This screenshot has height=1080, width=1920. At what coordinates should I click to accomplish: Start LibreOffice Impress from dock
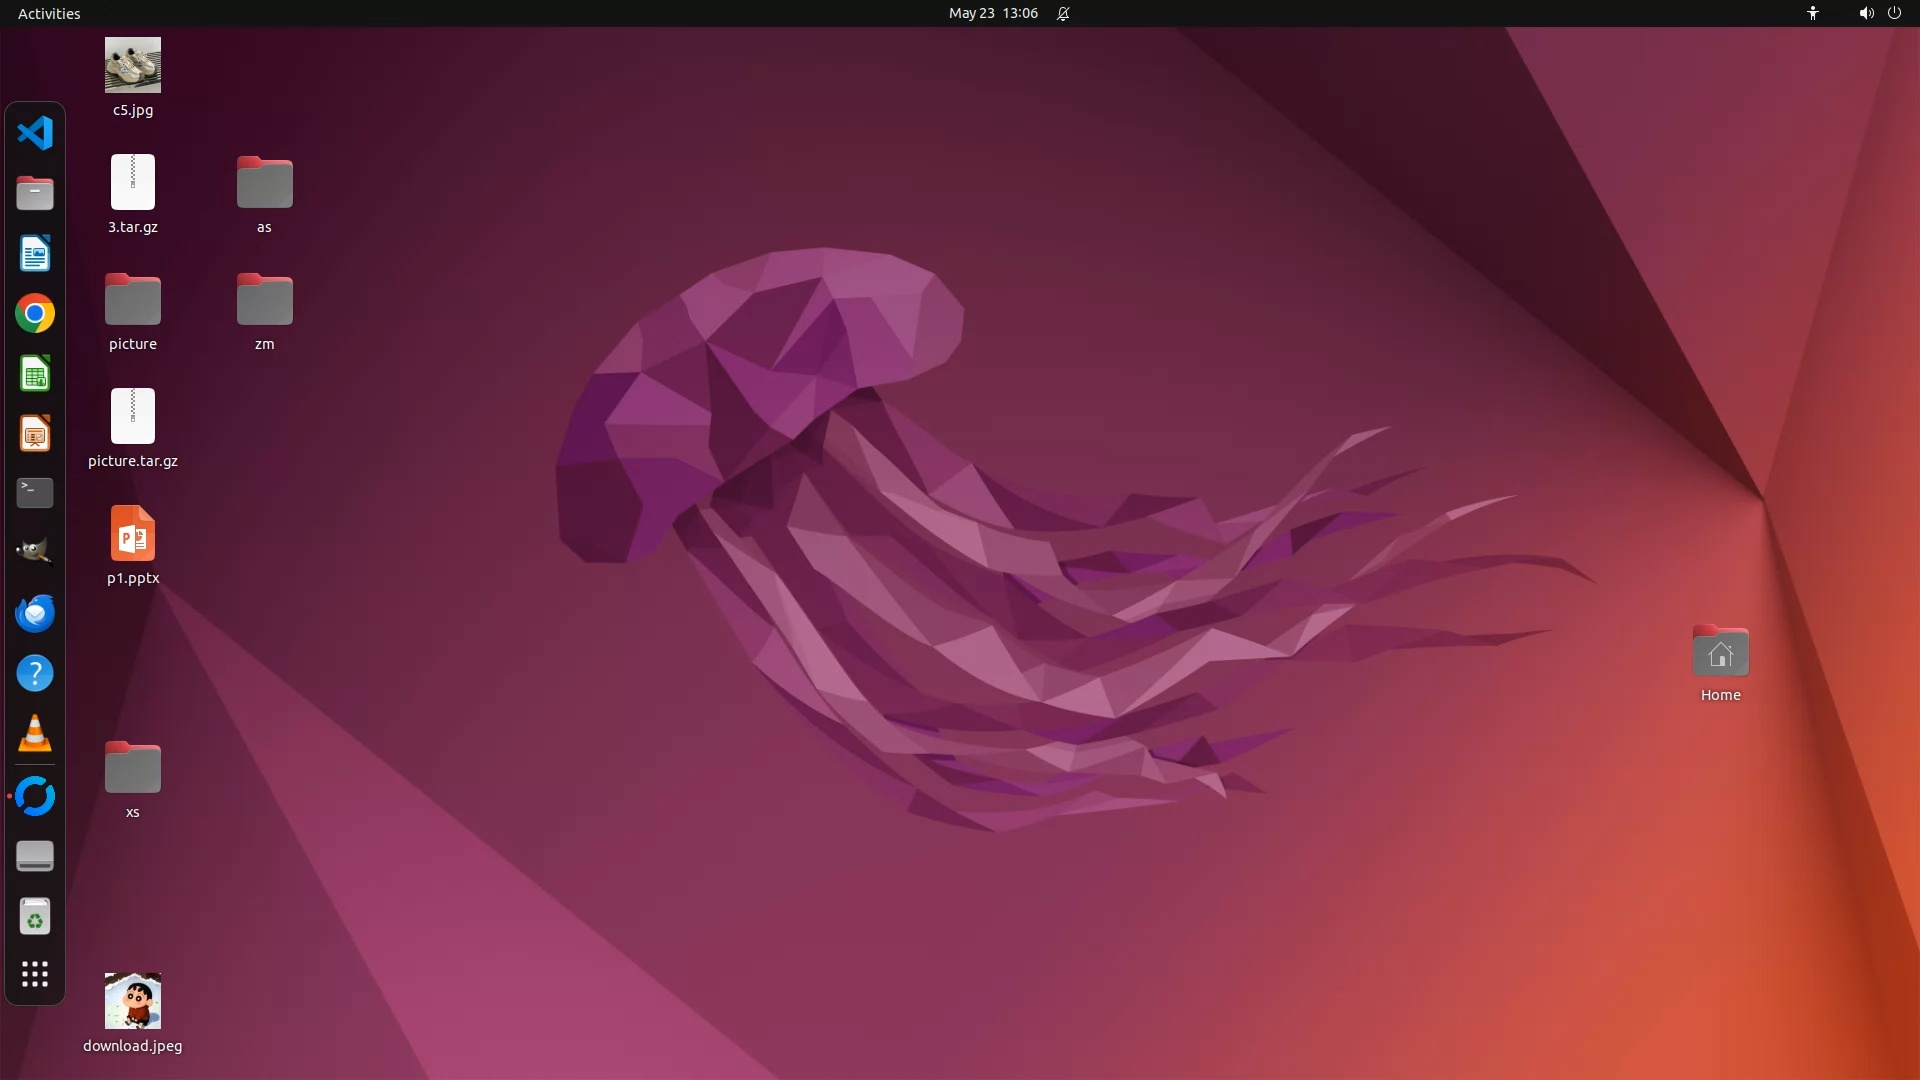tap(35, 434)
